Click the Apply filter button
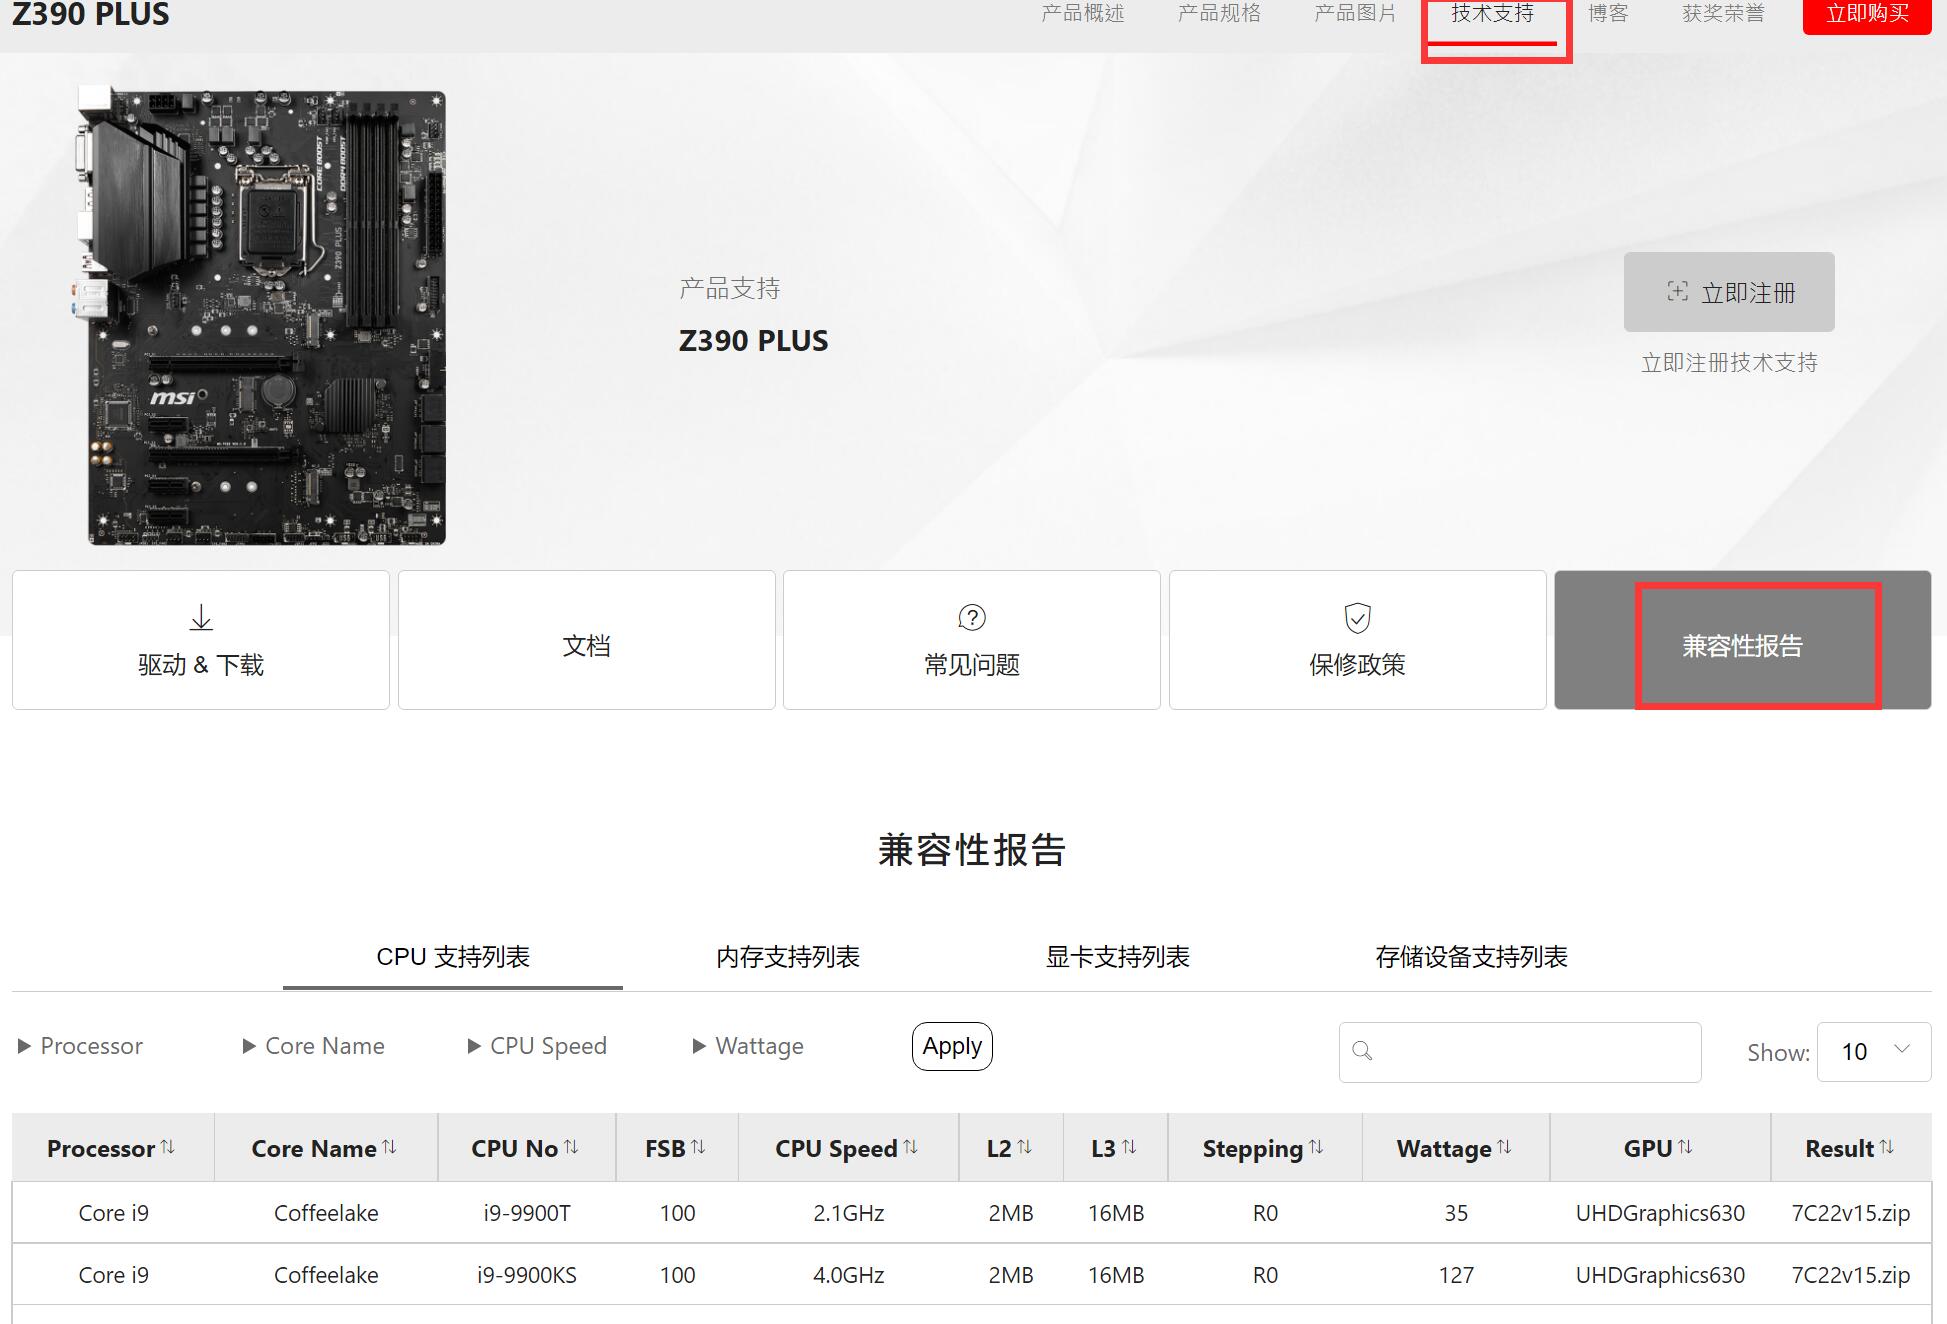 point(952,1046)
